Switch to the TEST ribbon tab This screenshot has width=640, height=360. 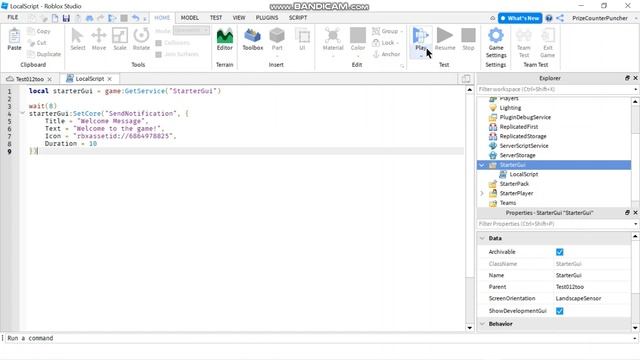pos(216,18)
